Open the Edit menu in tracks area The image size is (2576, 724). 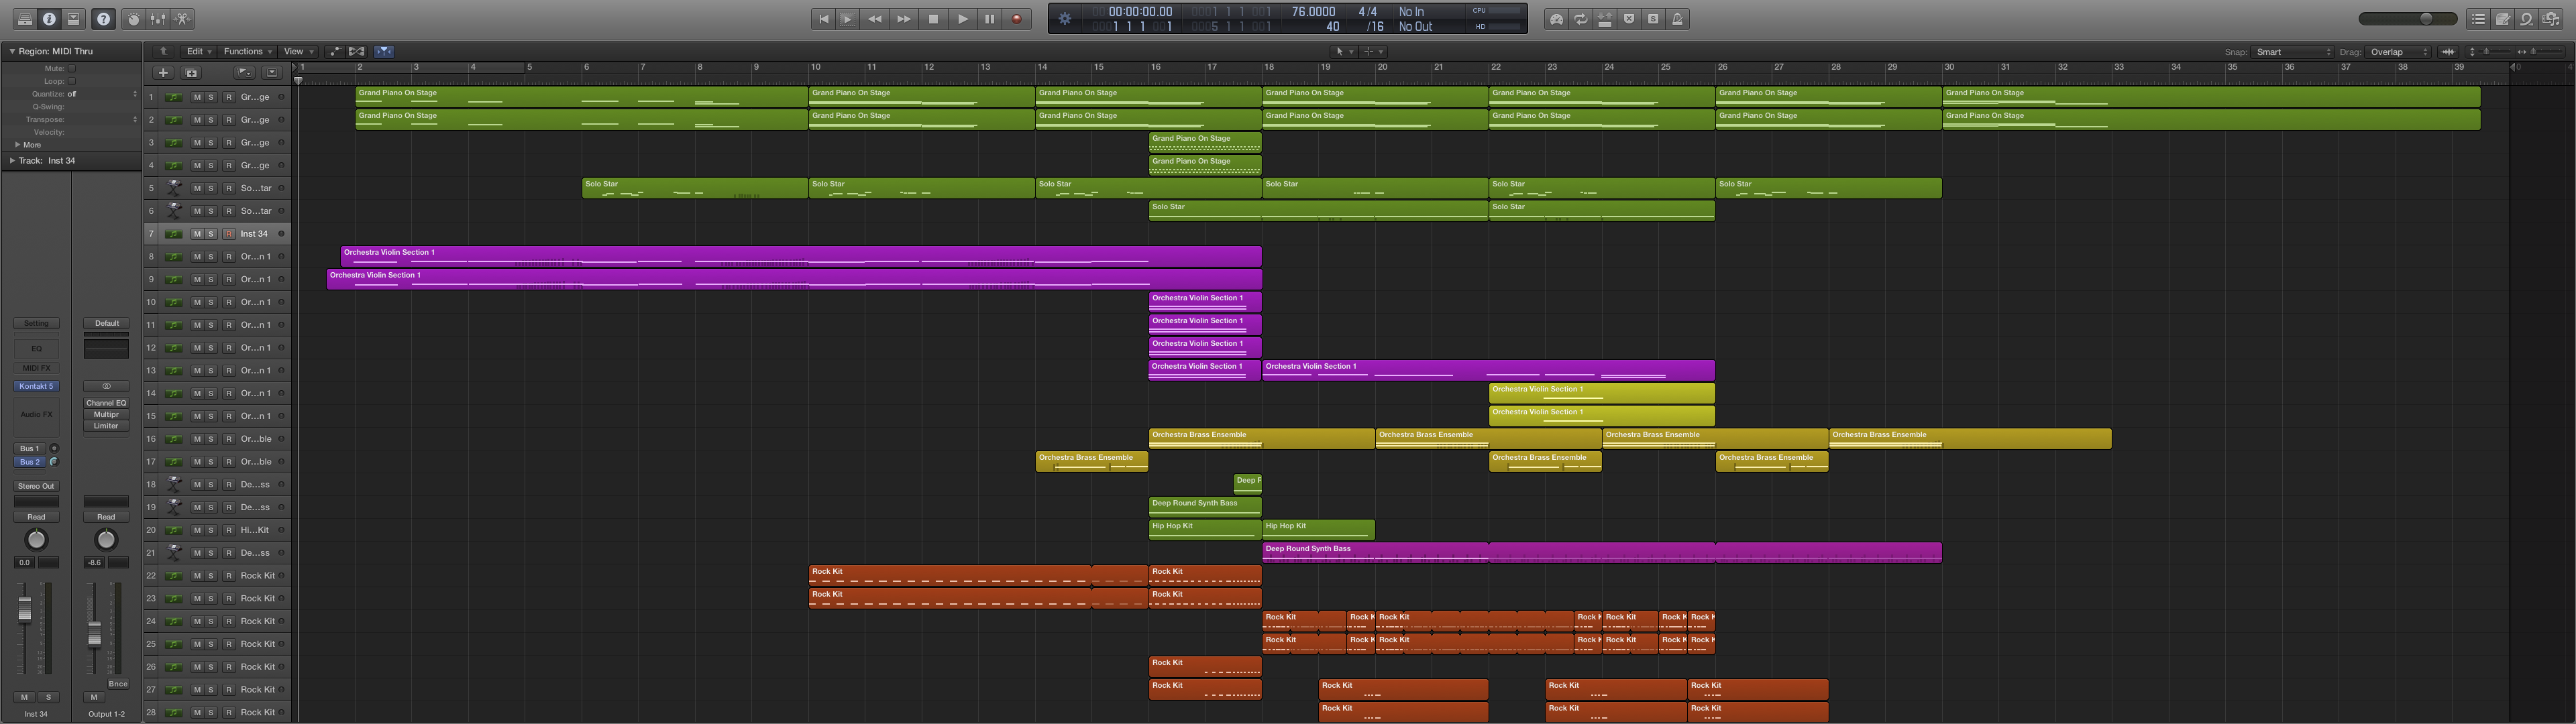199,51
